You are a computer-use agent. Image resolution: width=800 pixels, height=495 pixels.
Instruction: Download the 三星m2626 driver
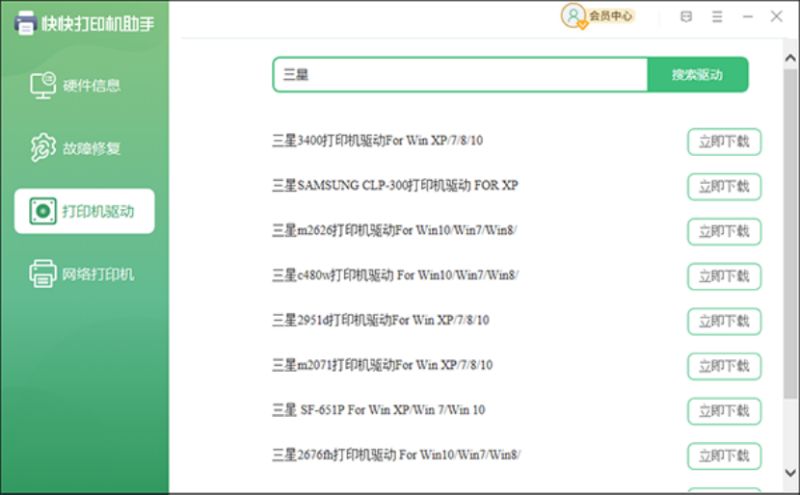coord(724,231)
